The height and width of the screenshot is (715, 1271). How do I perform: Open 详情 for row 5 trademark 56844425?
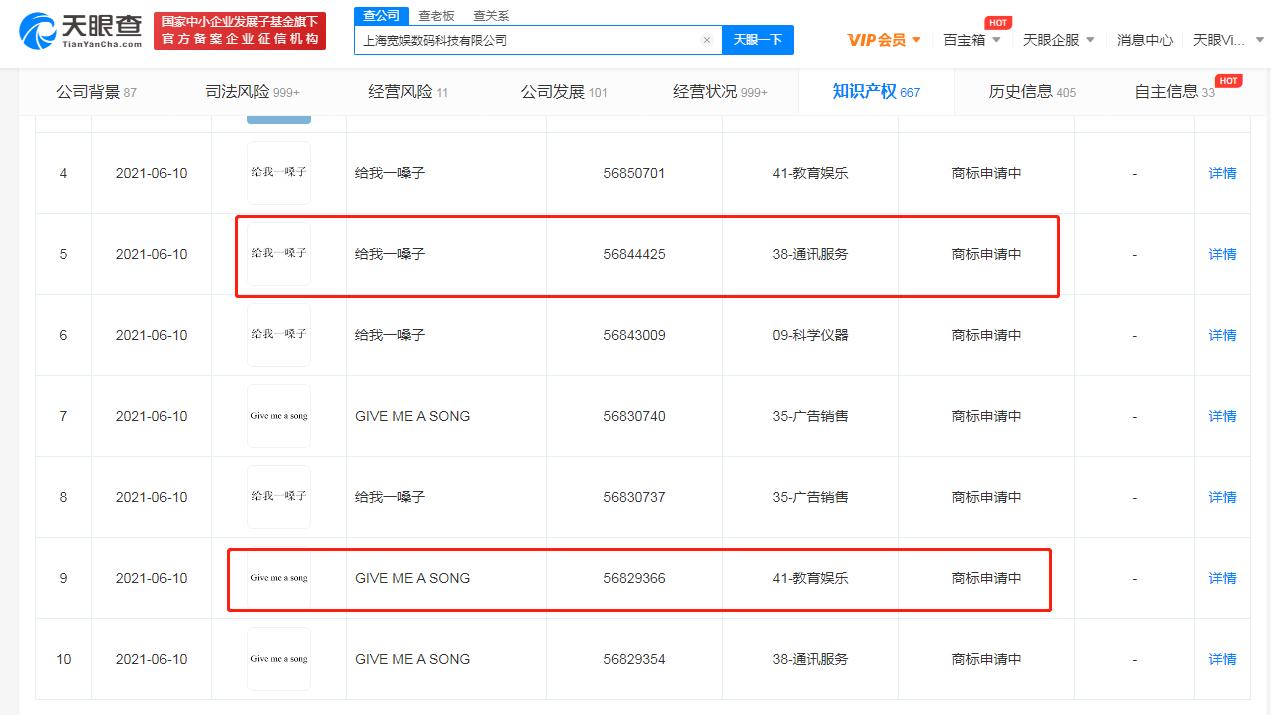coord(1222,254)
